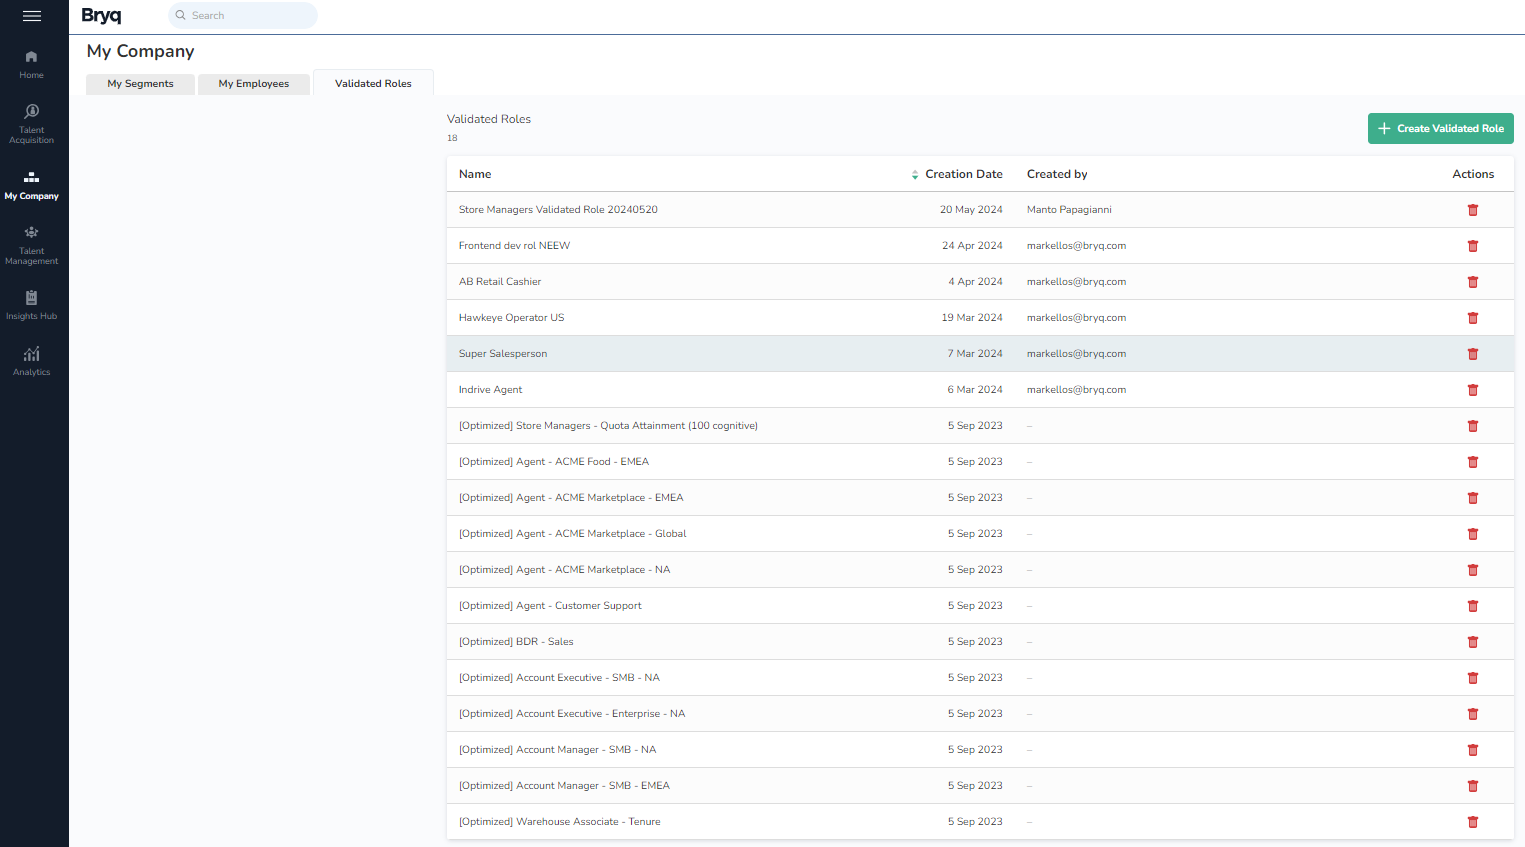Go to Home in the sidebar
Viewport: 1525px width, 847px height.
coord(32,64)
